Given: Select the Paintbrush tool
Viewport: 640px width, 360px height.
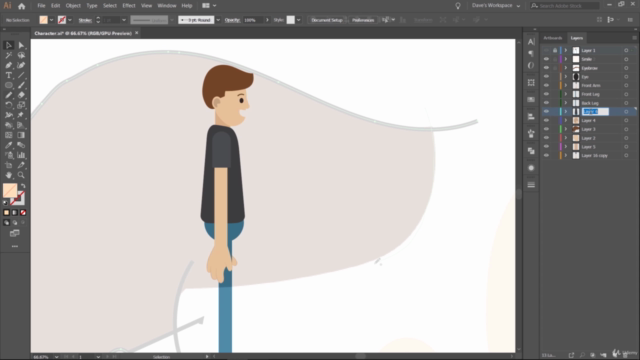Looking at the screenshot, I should pyautogui.click(x=21, y=85).
